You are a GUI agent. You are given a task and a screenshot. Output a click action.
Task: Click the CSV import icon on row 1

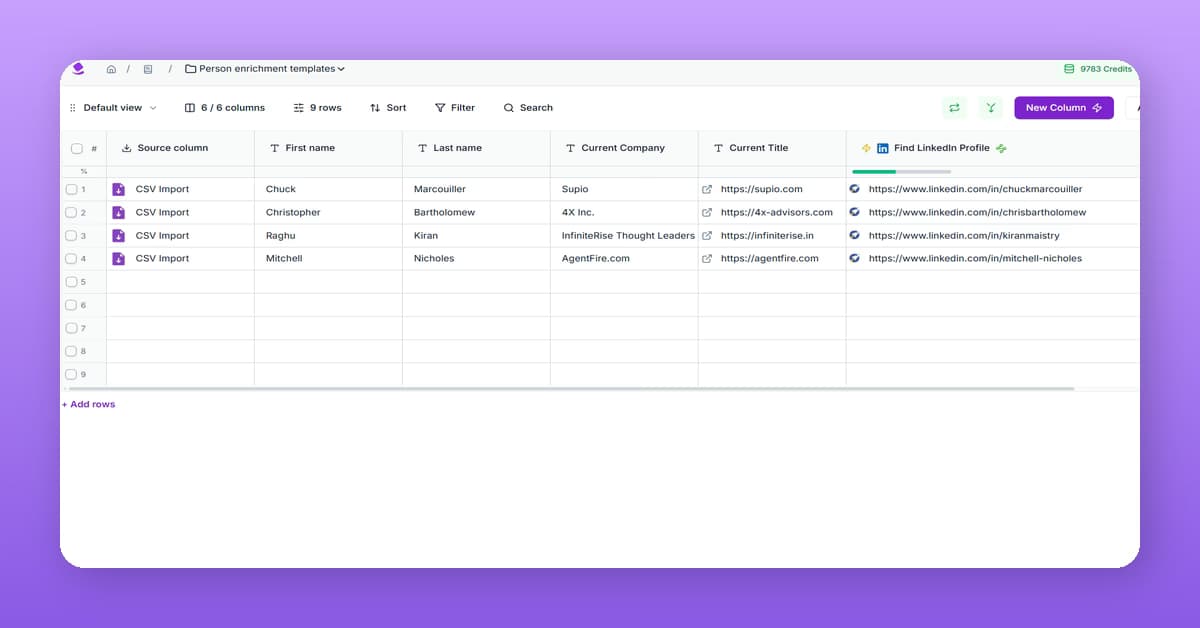click(x=121, y=188)
